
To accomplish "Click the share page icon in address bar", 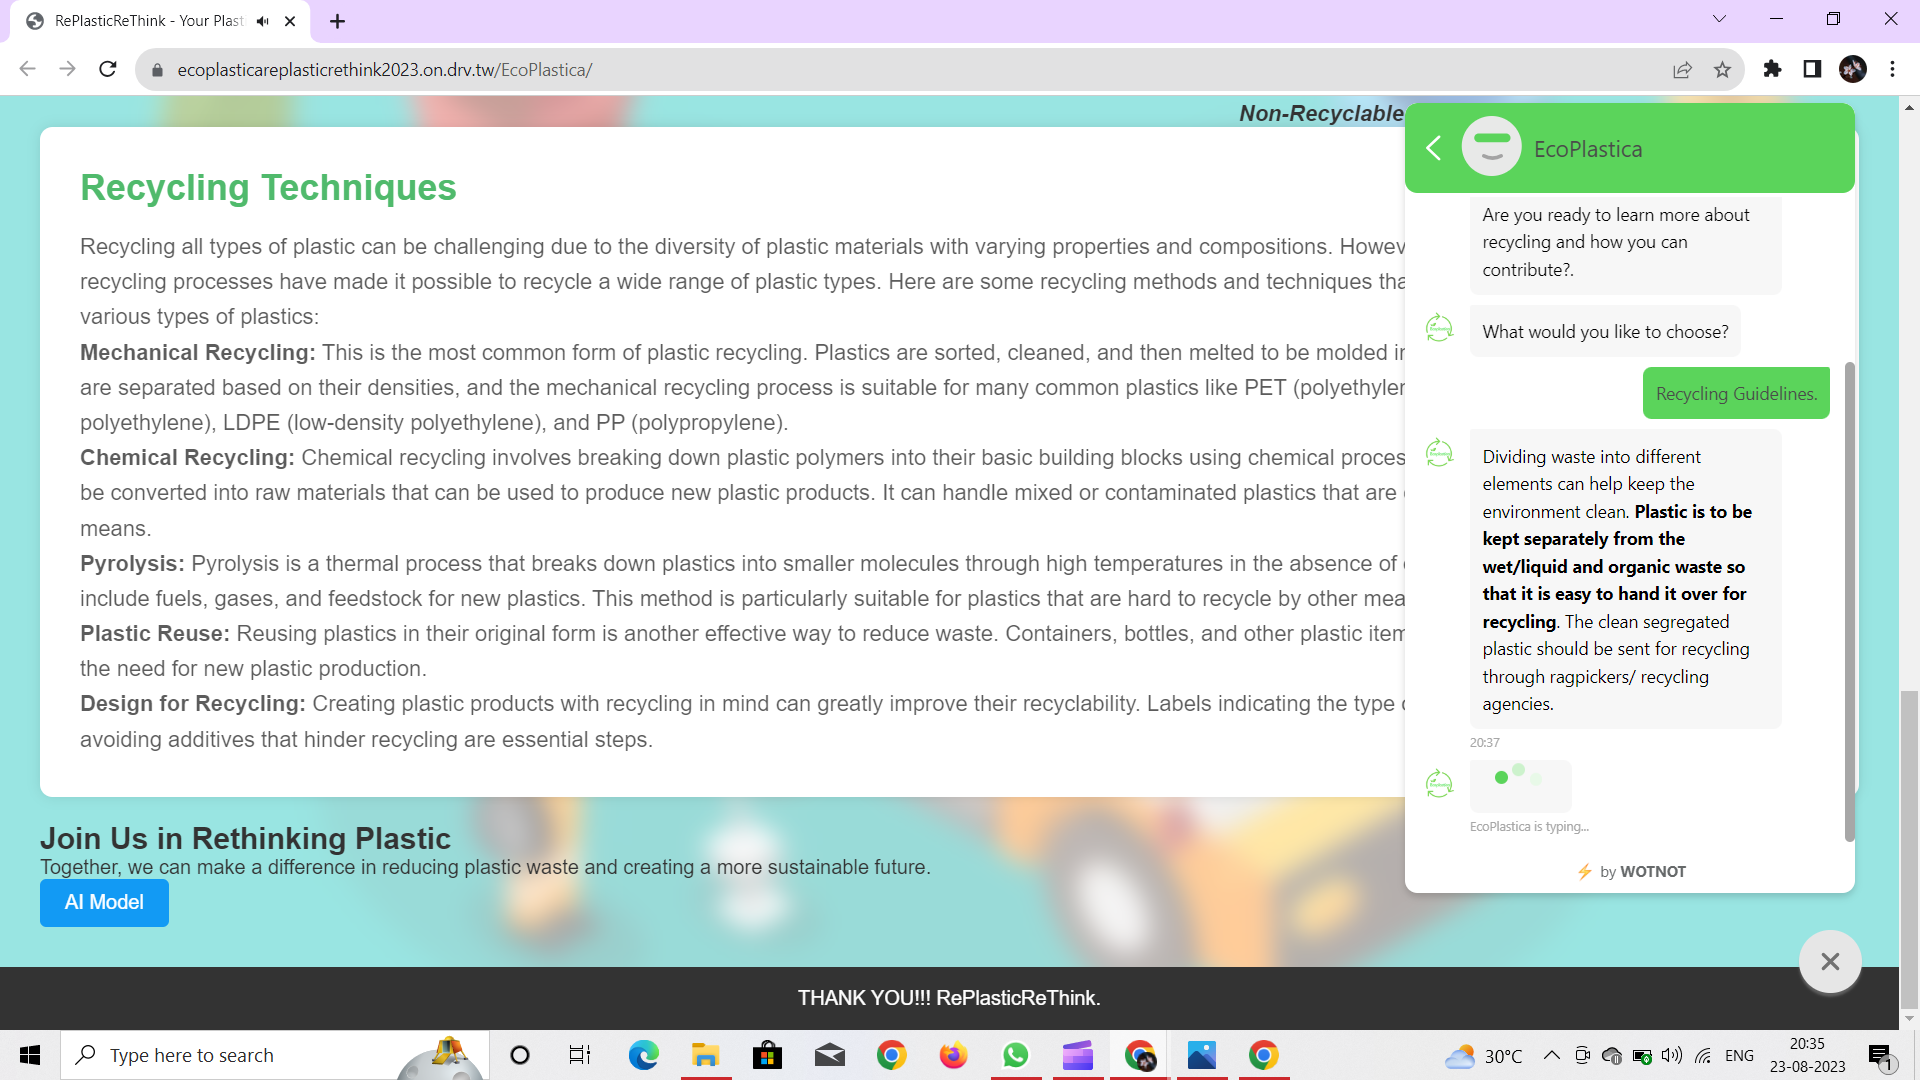I will coord(1682,70).
